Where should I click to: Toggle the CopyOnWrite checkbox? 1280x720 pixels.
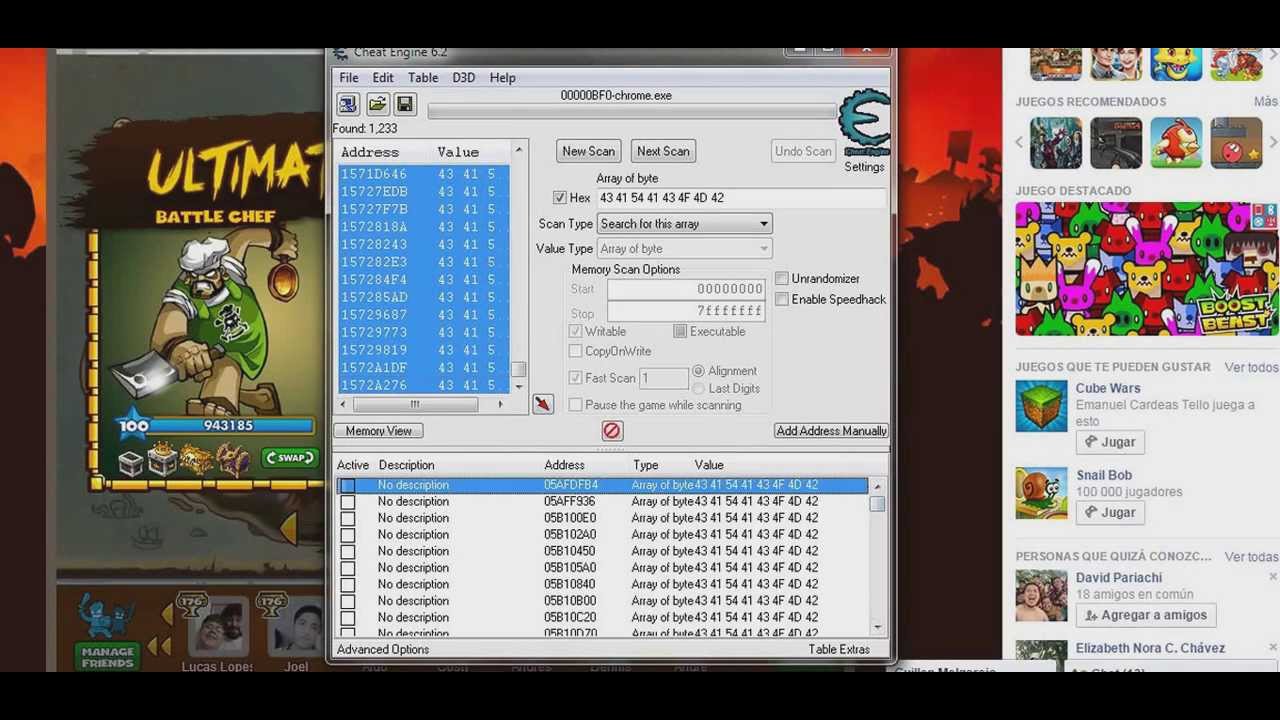[x=575, y=351]
